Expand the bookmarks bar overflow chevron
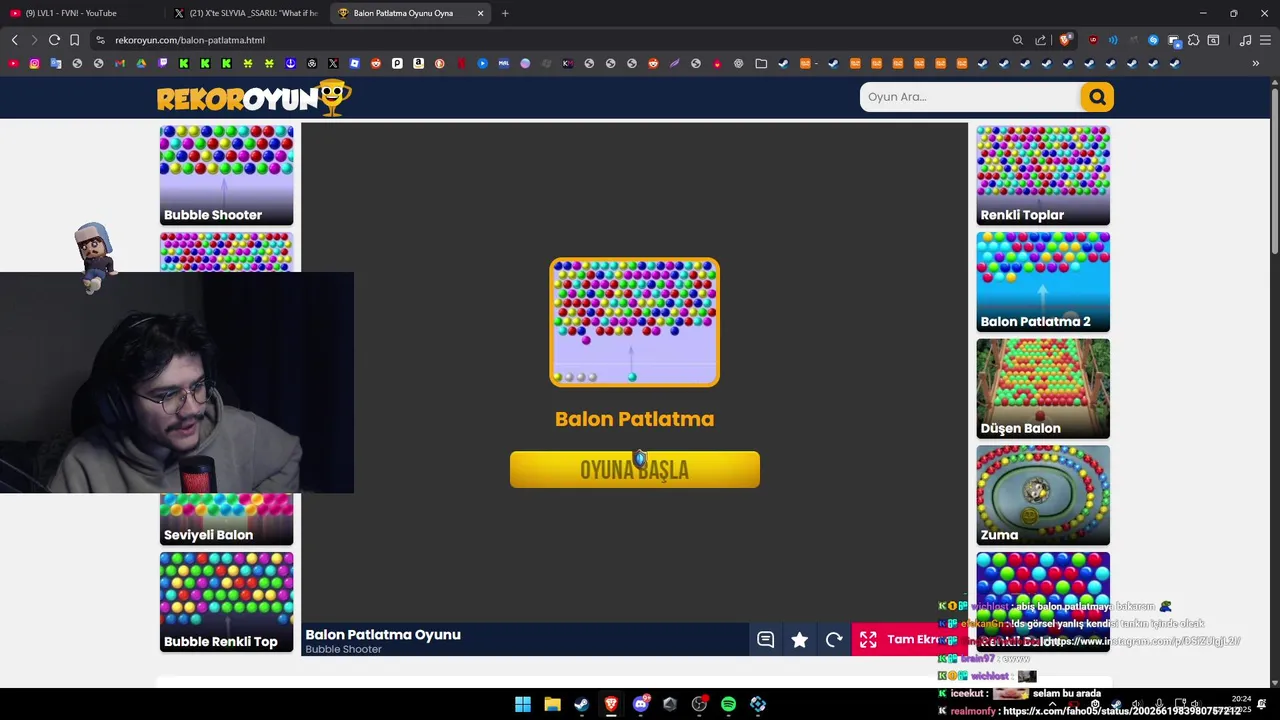The width and height of the screenshot is (1280, 720). tap(1255, 63)
